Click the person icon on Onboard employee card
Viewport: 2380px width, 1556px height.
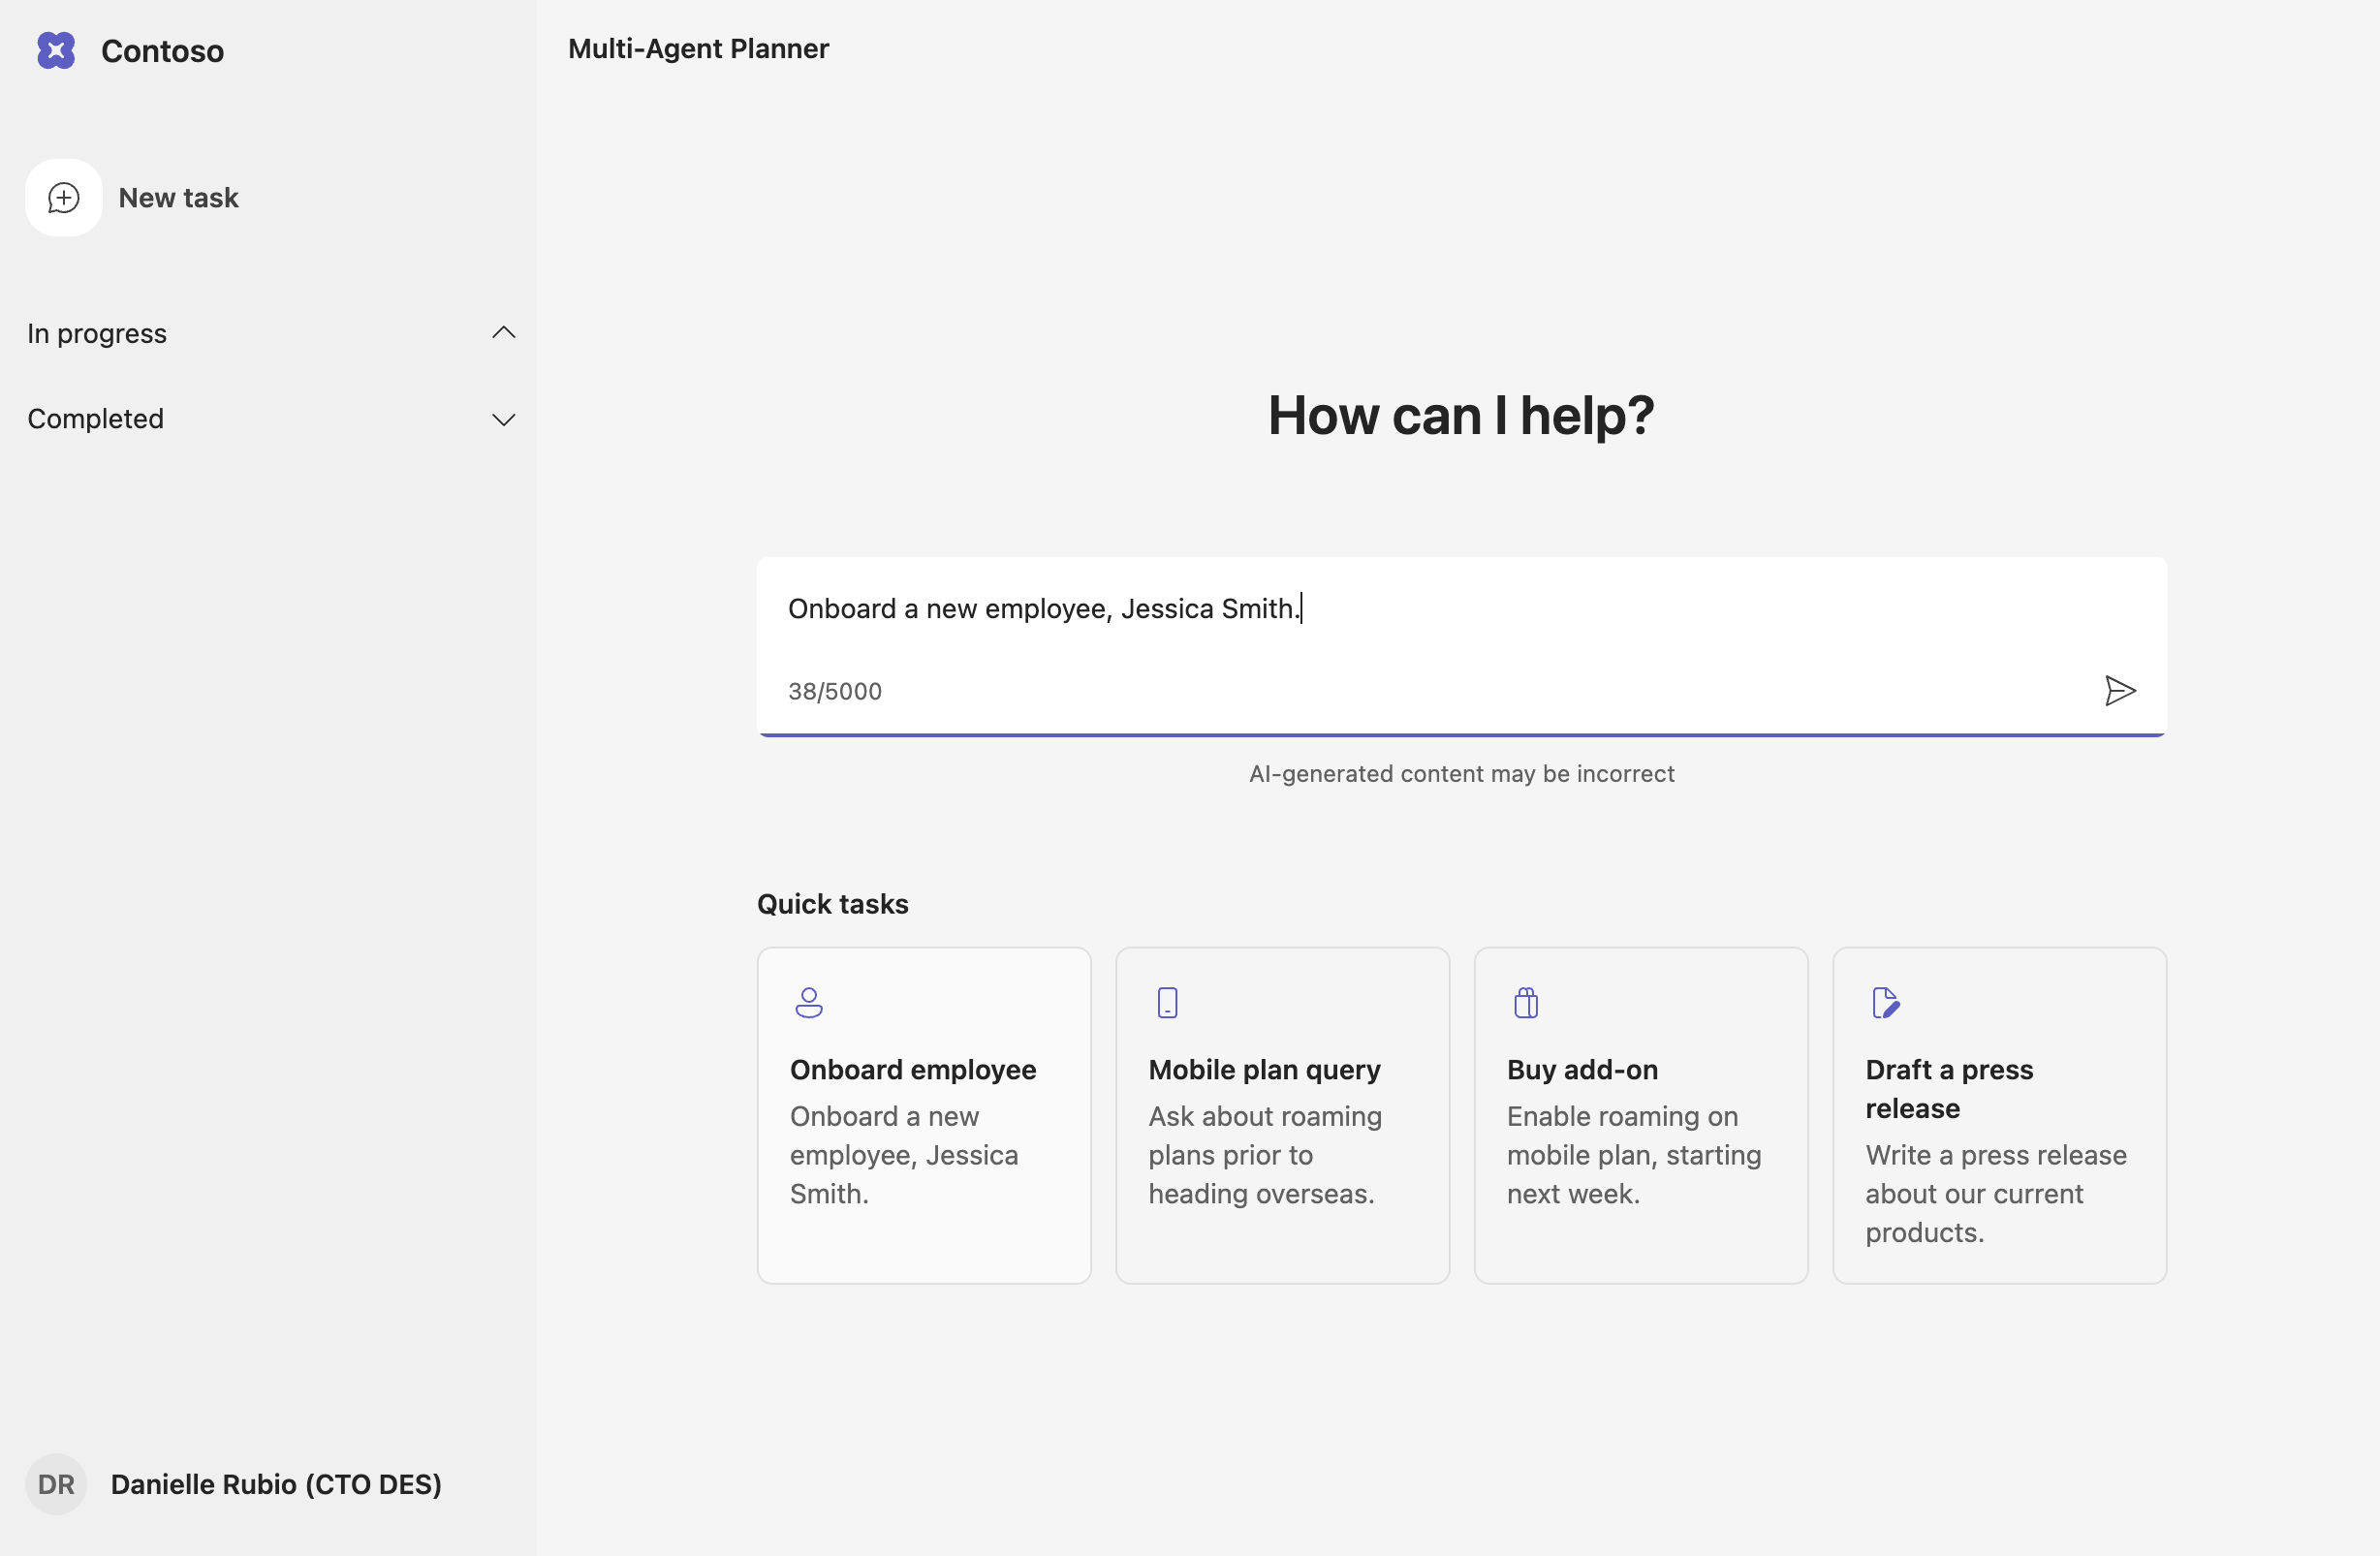coord(808,1002)
